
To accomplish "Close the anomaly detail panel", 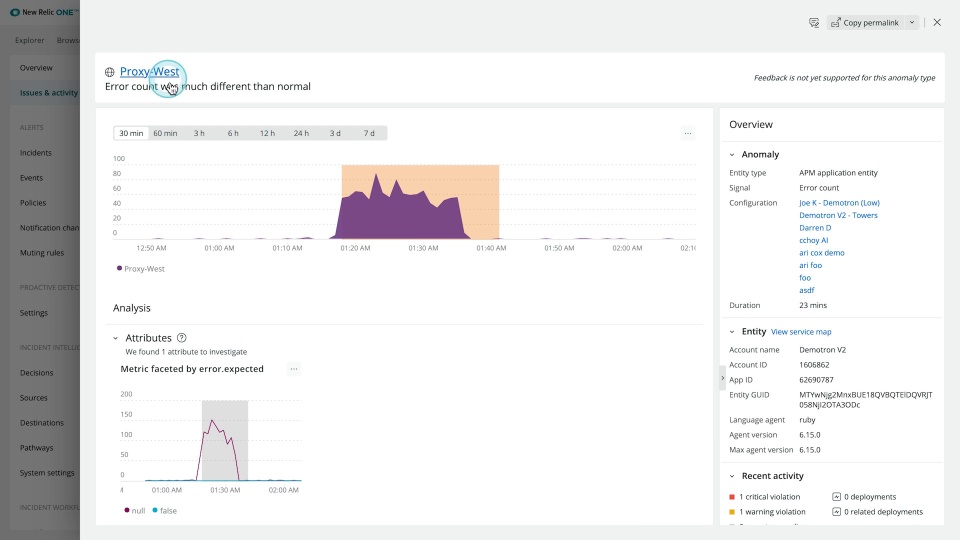I will pyautogui.click(x=937, y=22).
